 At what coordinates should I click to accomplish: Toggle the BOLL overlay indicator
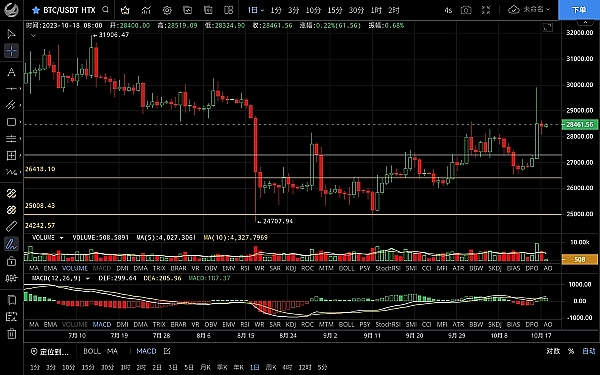(92, 351)
